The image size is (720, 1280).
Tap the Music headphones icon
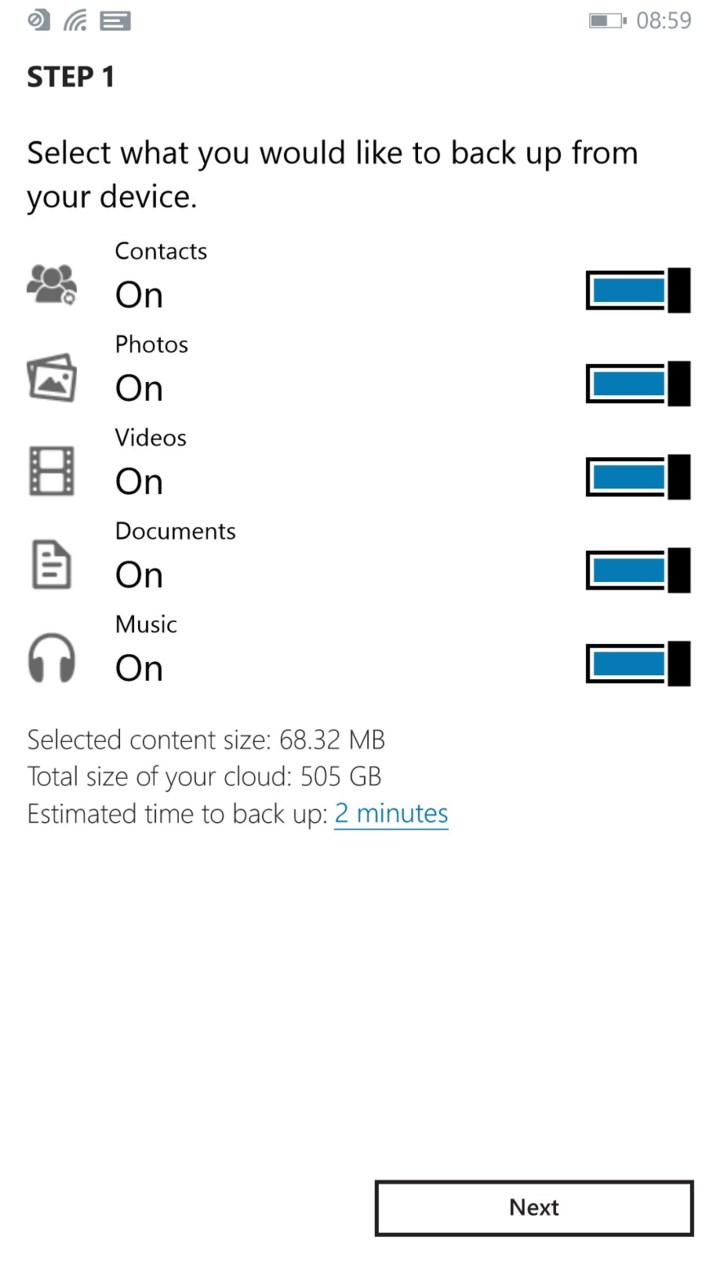point(50,657)
